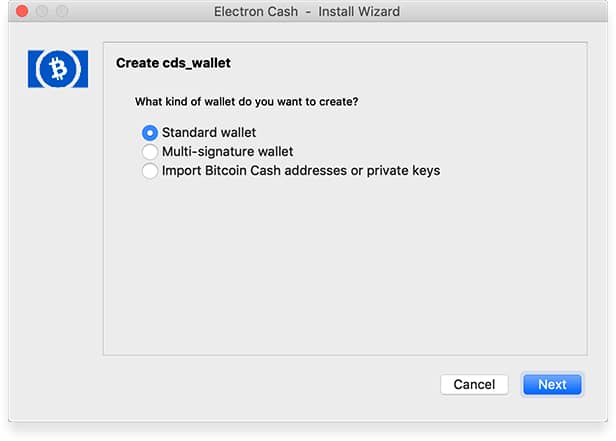
Task: Close the Install Wizard with the red button
Action: [22, 11]
